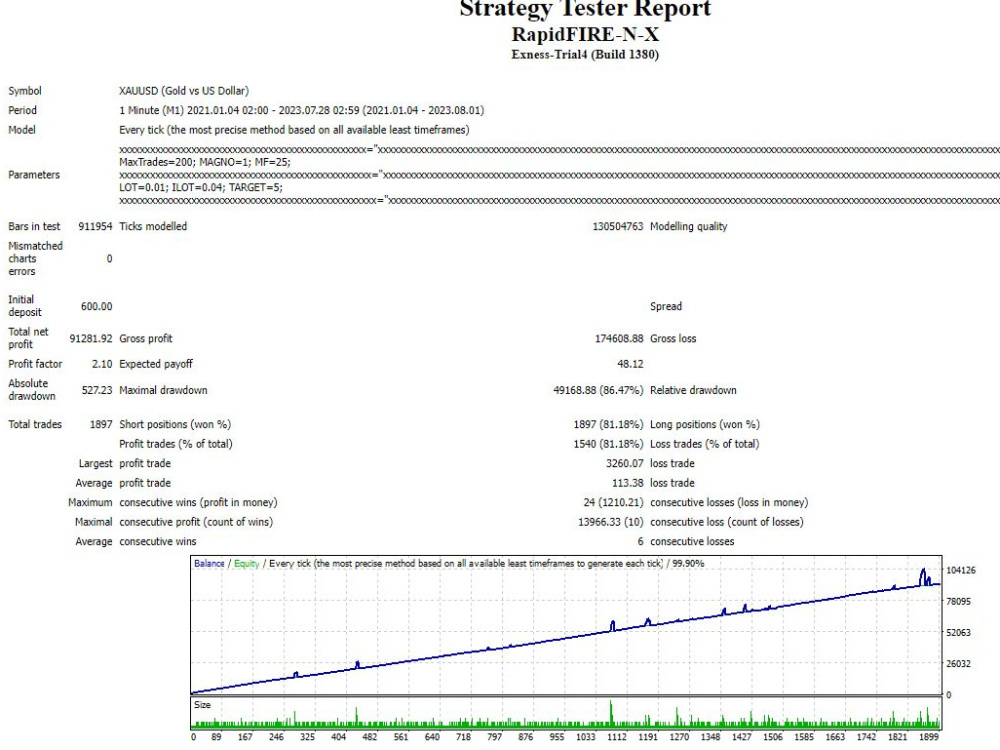Select the Mismatched charts errors label

[x=35, y=259]
